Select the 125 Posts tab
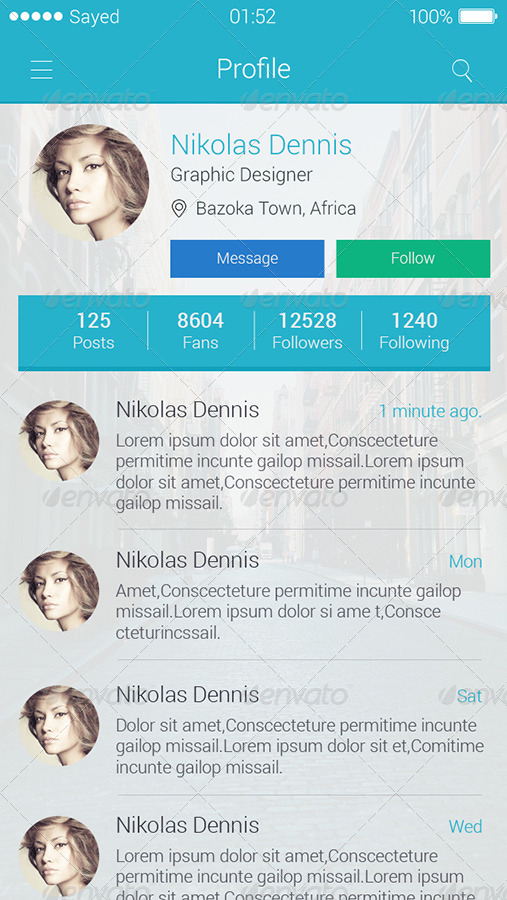Viewport: 507px width, 900px height. pyautogui.click(x=94, y=331)
